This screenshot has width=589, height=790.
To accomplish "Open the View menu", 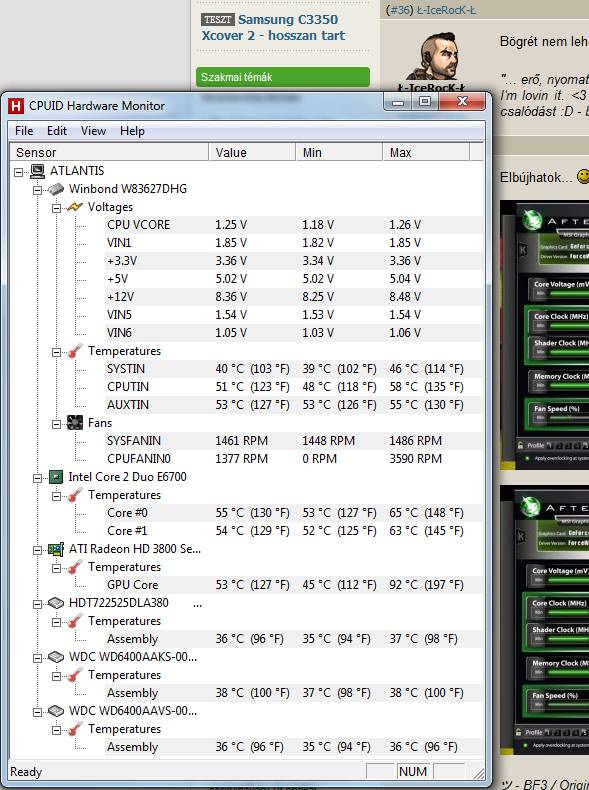I will pyautogui.click(x=93, y=131).
